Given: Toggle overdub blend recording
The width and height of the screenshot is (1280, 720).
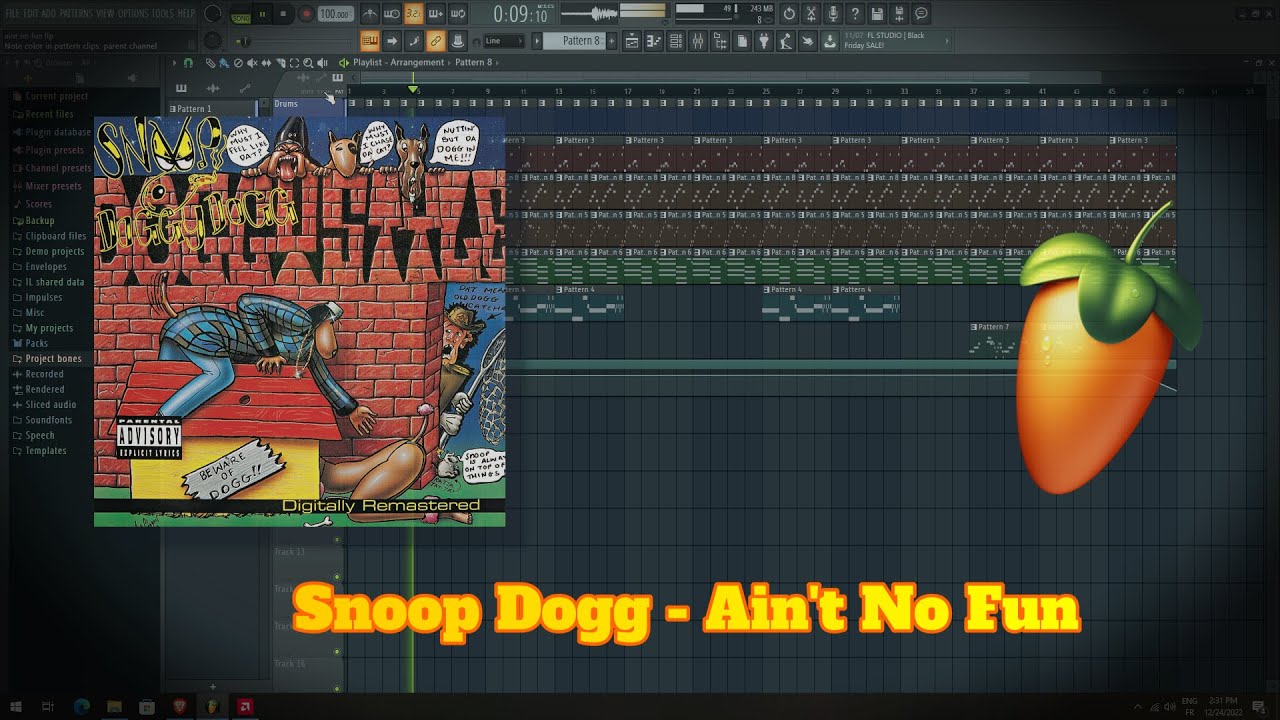Looking at the screenshot, I should coord(436,14).
